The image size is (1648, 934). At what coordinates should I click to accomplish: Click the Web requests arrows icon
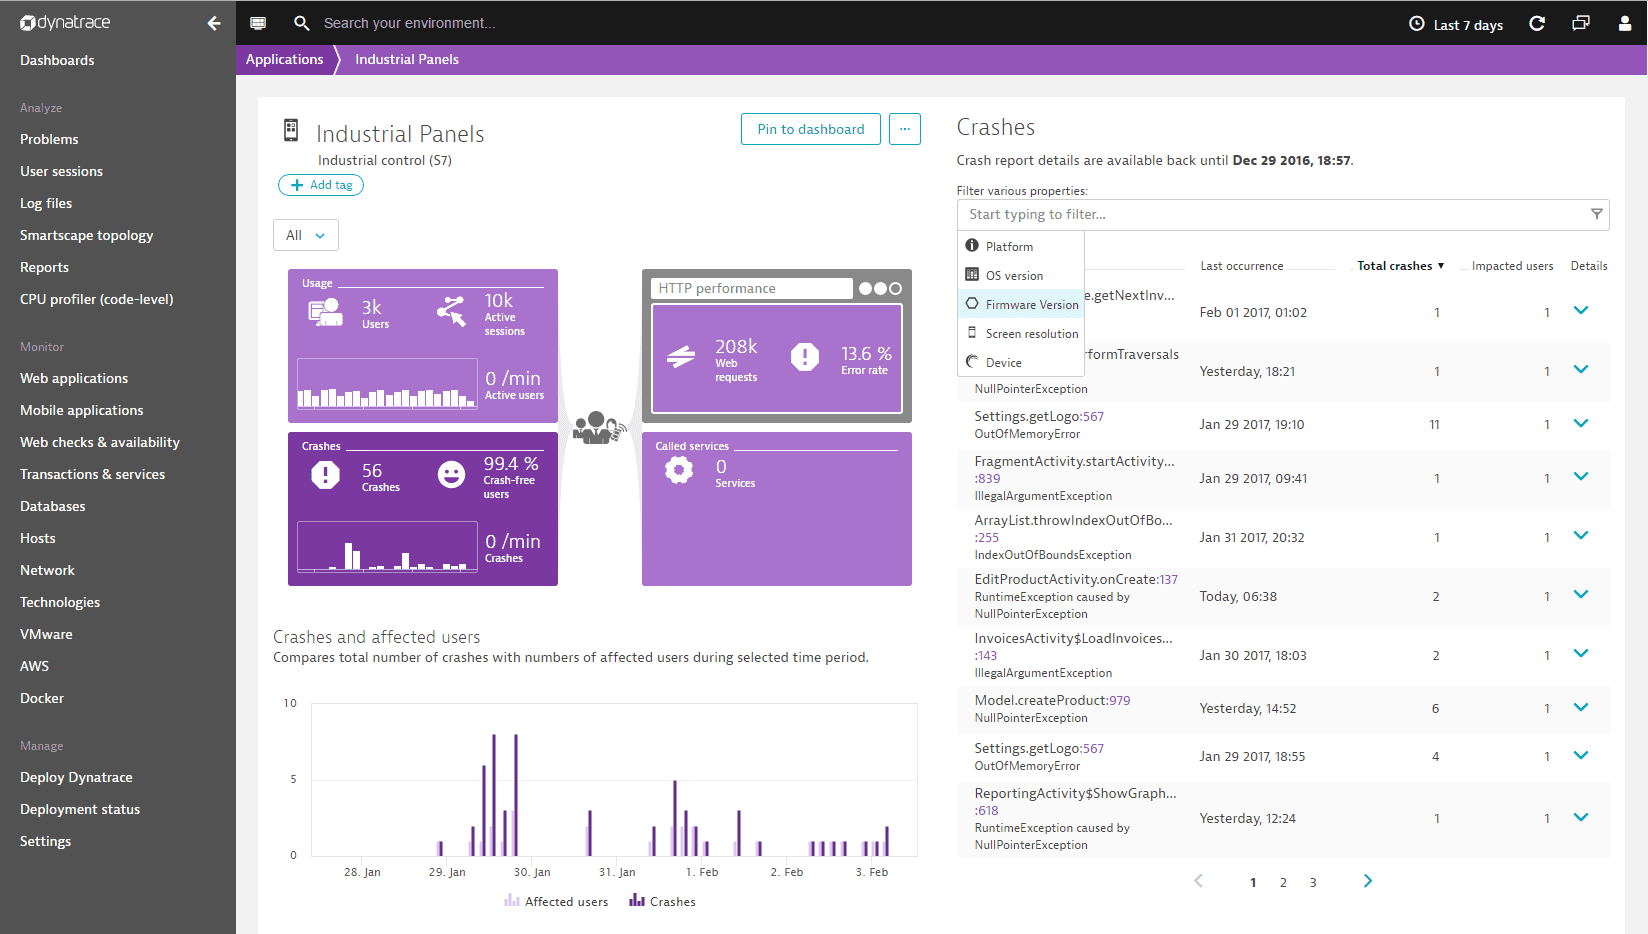tap(681, 356)
